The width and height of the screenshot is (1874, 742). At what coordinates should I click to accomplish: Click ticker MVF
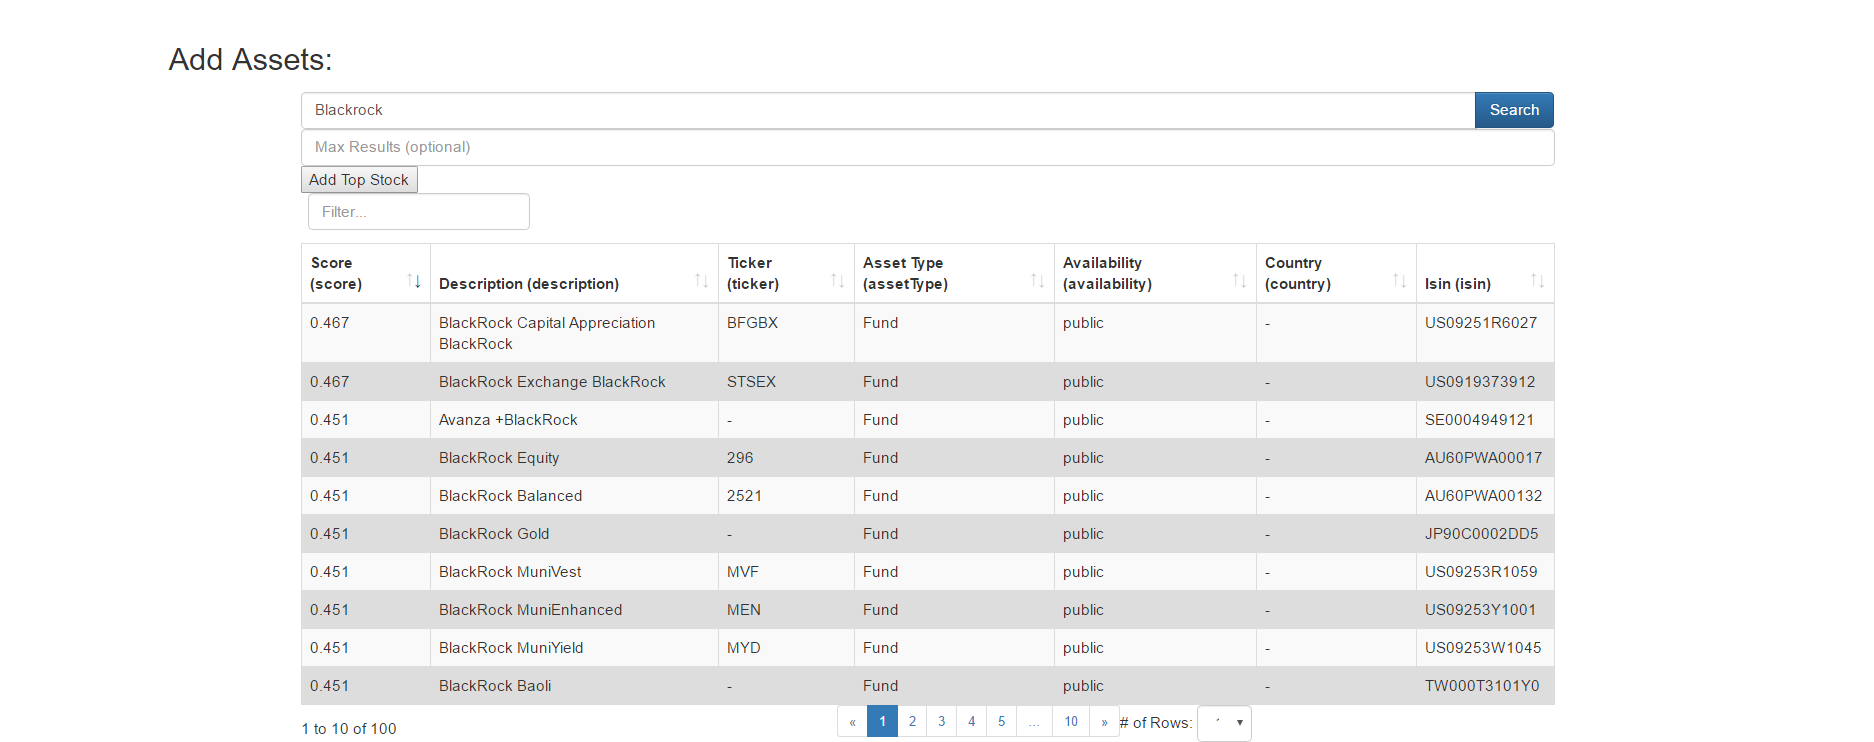[743, 572]
